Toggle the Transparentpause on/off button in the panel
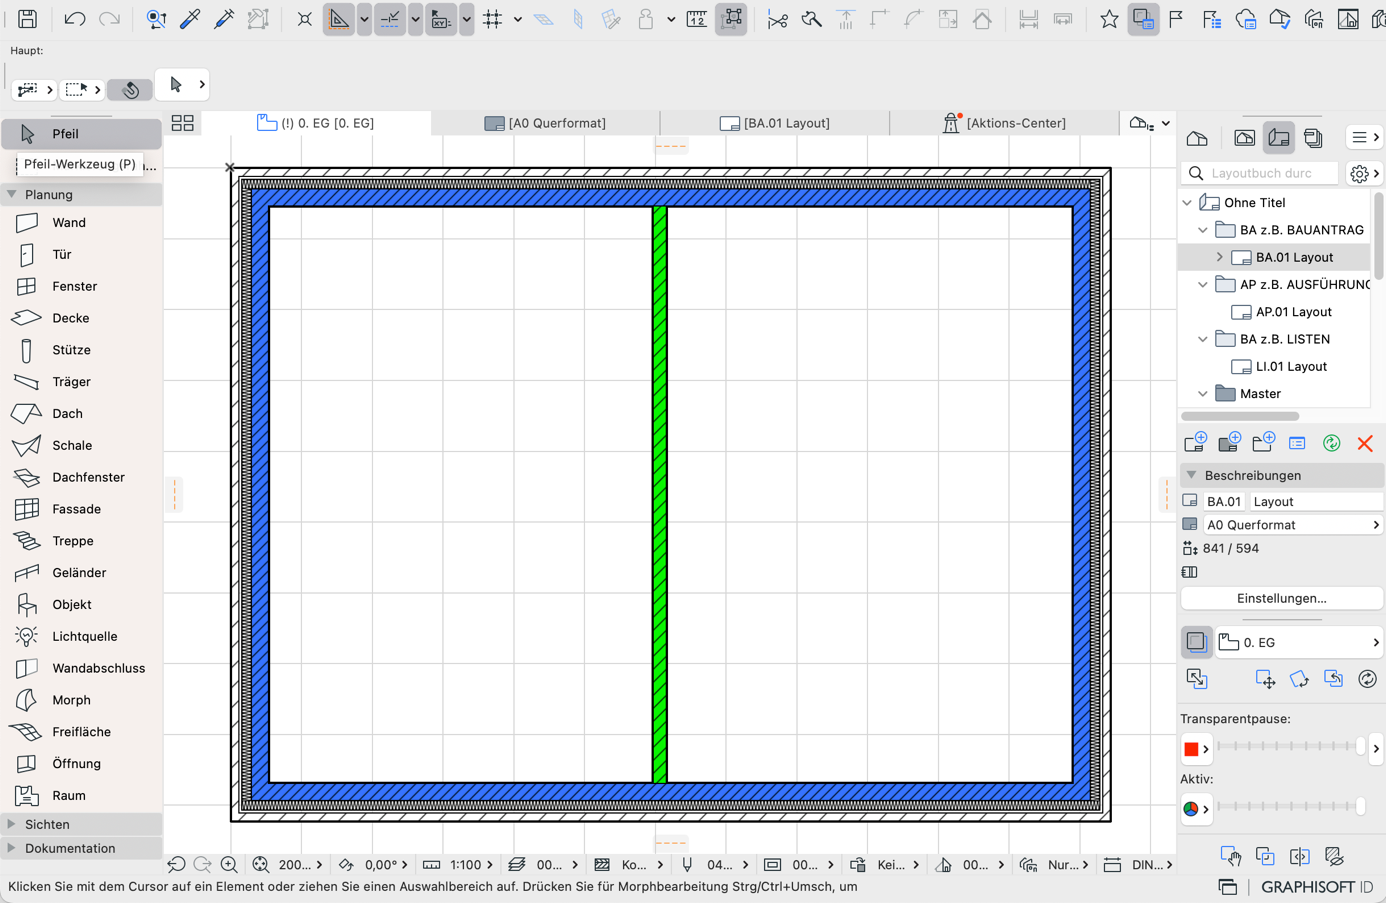The height and width of the screenshot is (903, 1386). pos(1197,642)
